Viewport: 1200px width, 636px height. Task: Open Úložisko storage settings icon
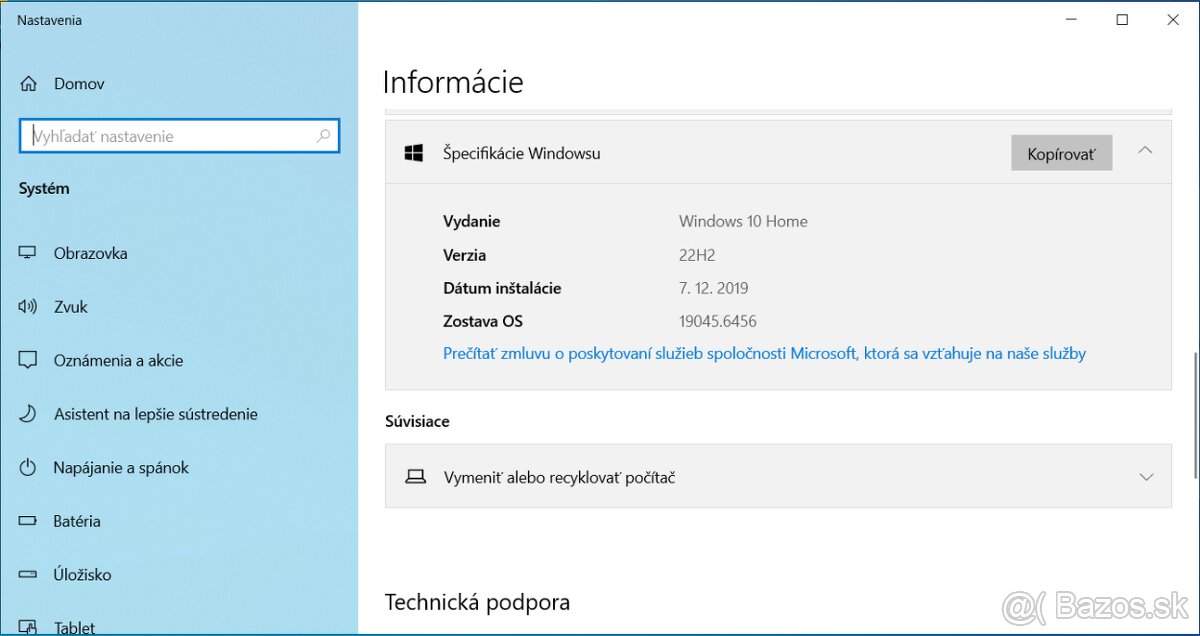tap(29, 574)
